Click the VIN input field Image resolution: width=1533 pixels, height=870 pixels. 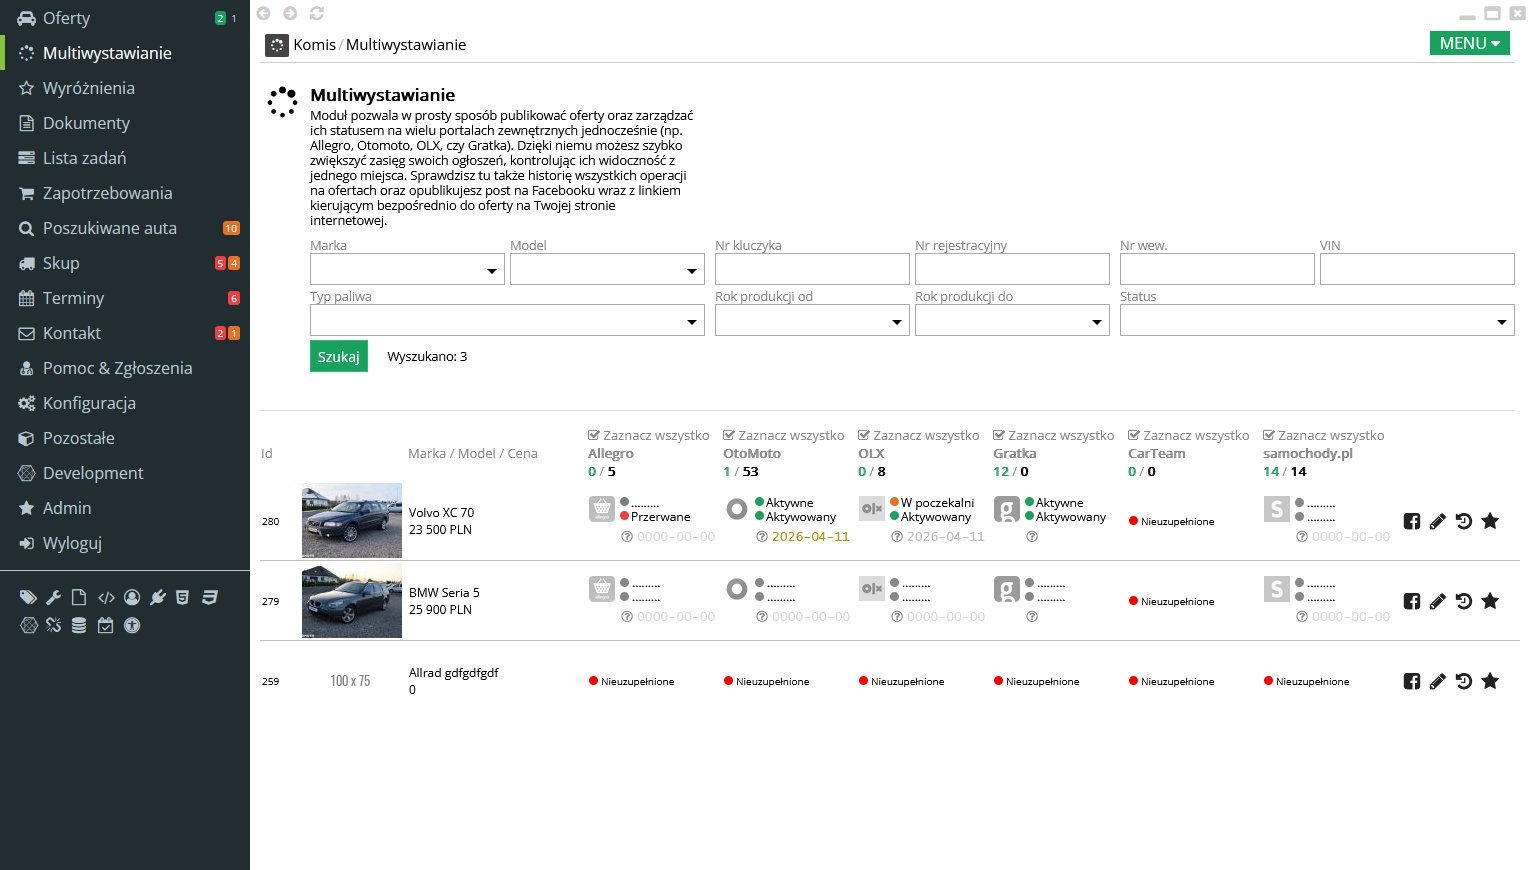coord(1416,270)
